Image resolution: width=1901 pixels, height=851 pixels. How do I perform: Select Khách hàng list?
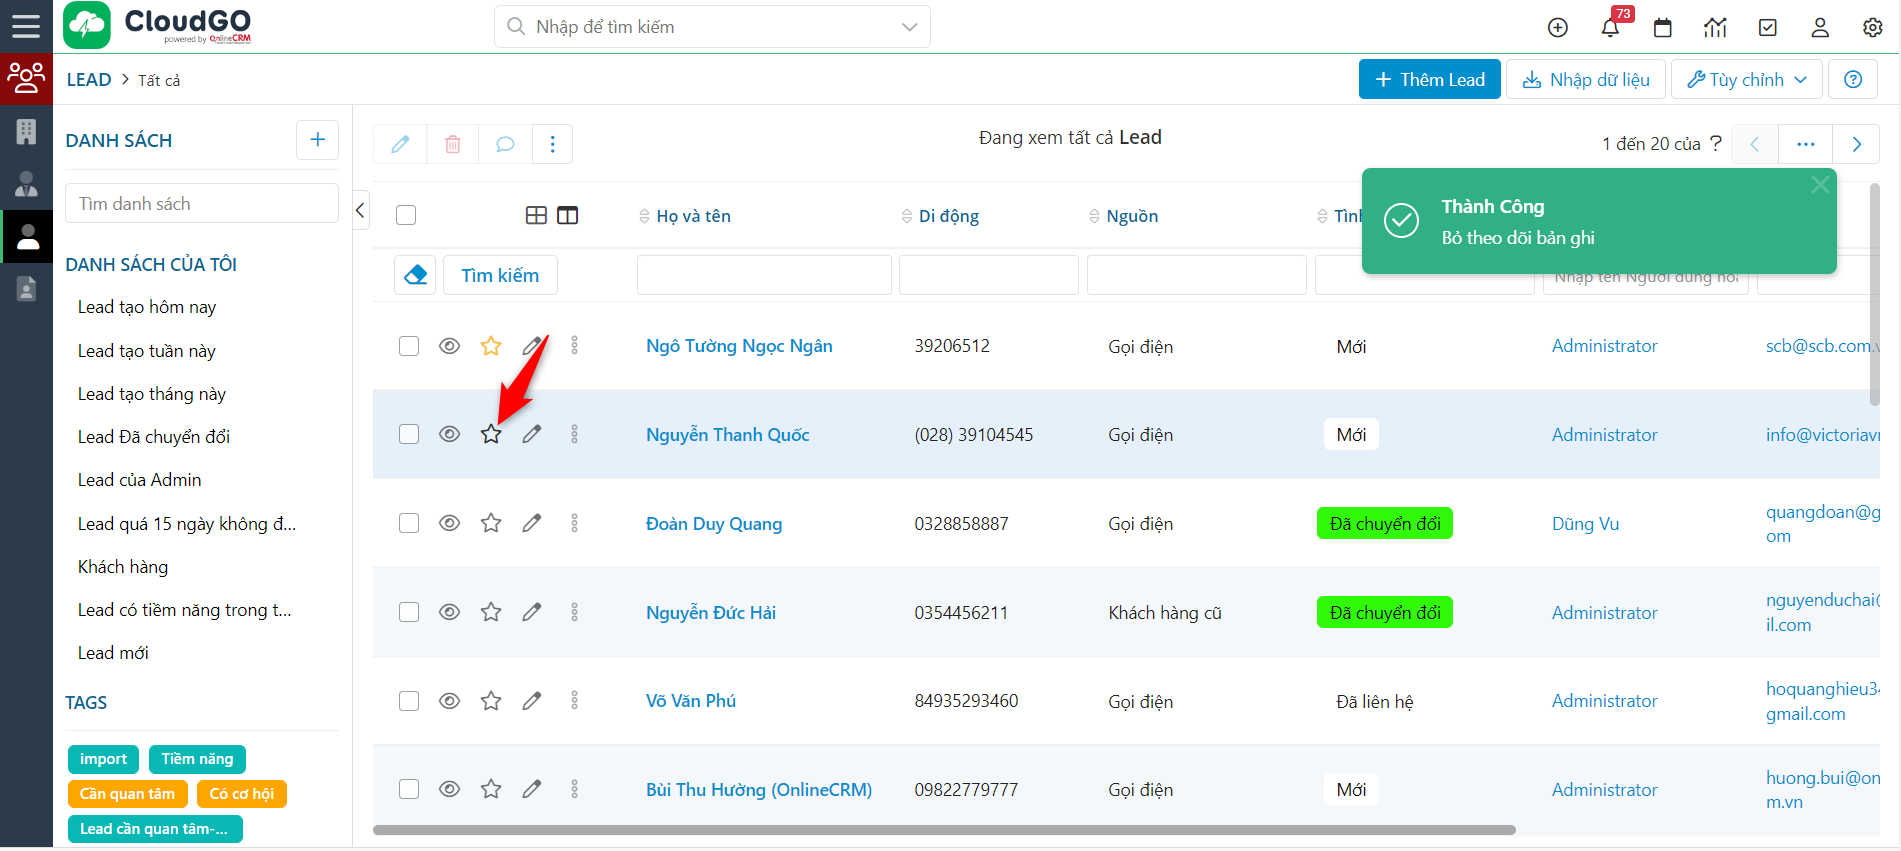click(123, 567)
